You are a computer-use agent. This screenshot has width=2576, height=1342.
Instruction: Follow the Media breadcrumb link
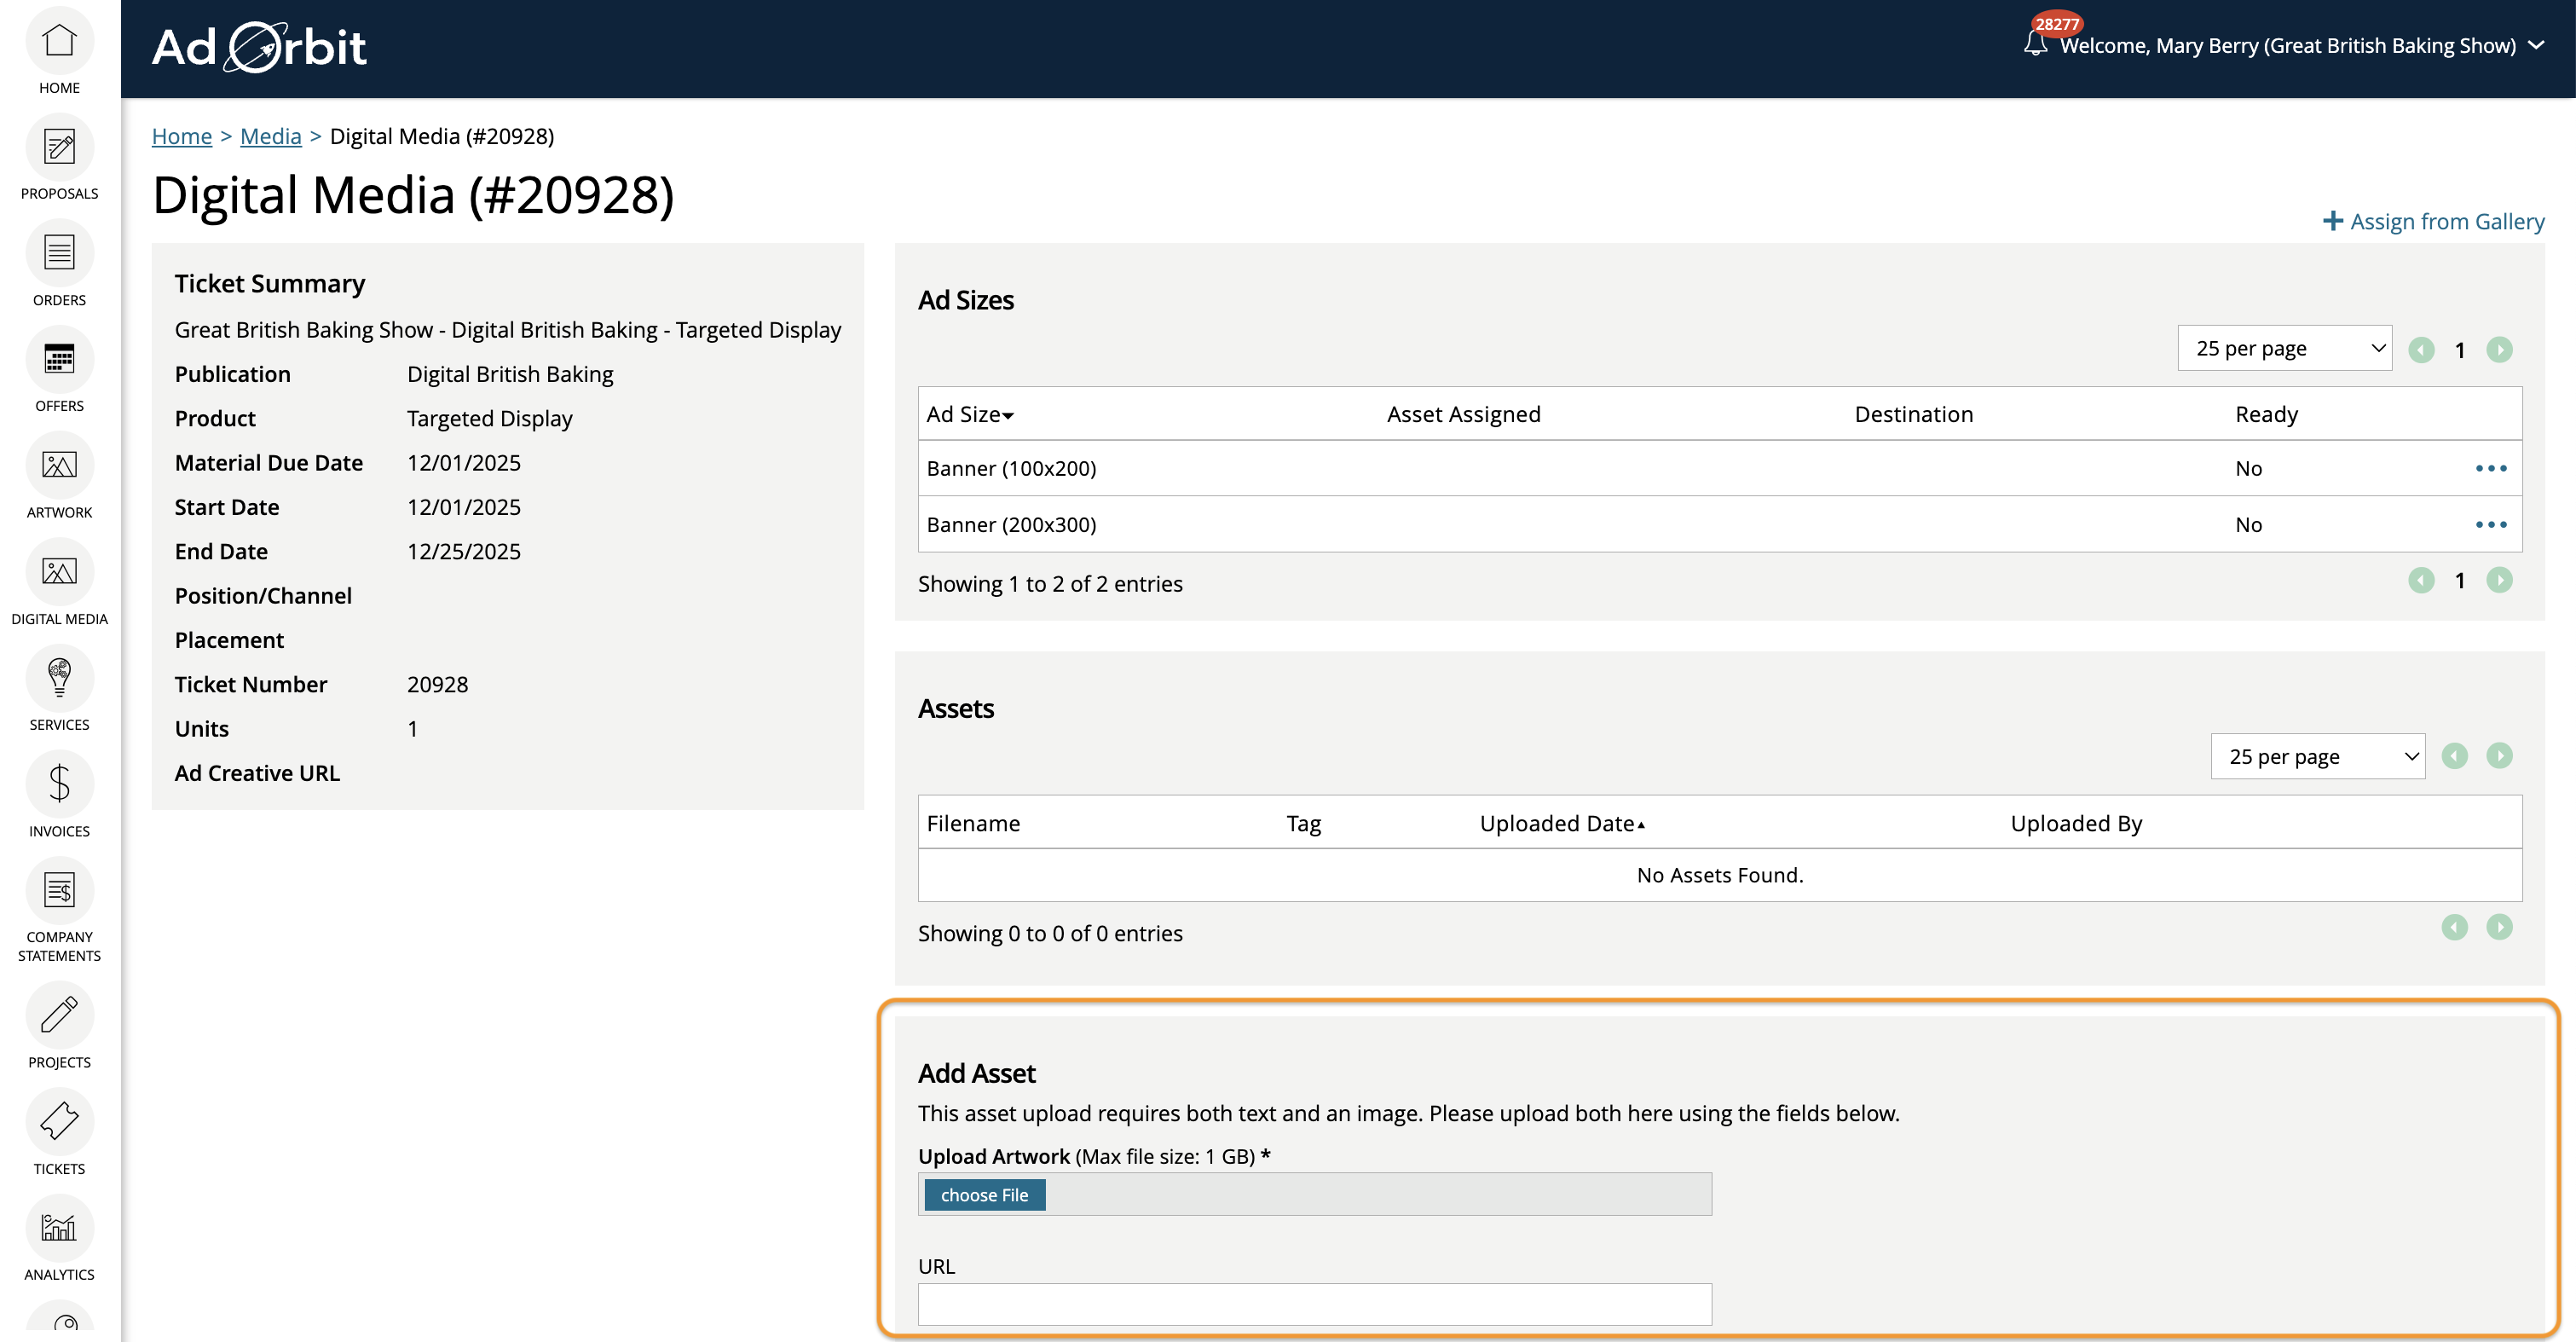tap(270, 136)
